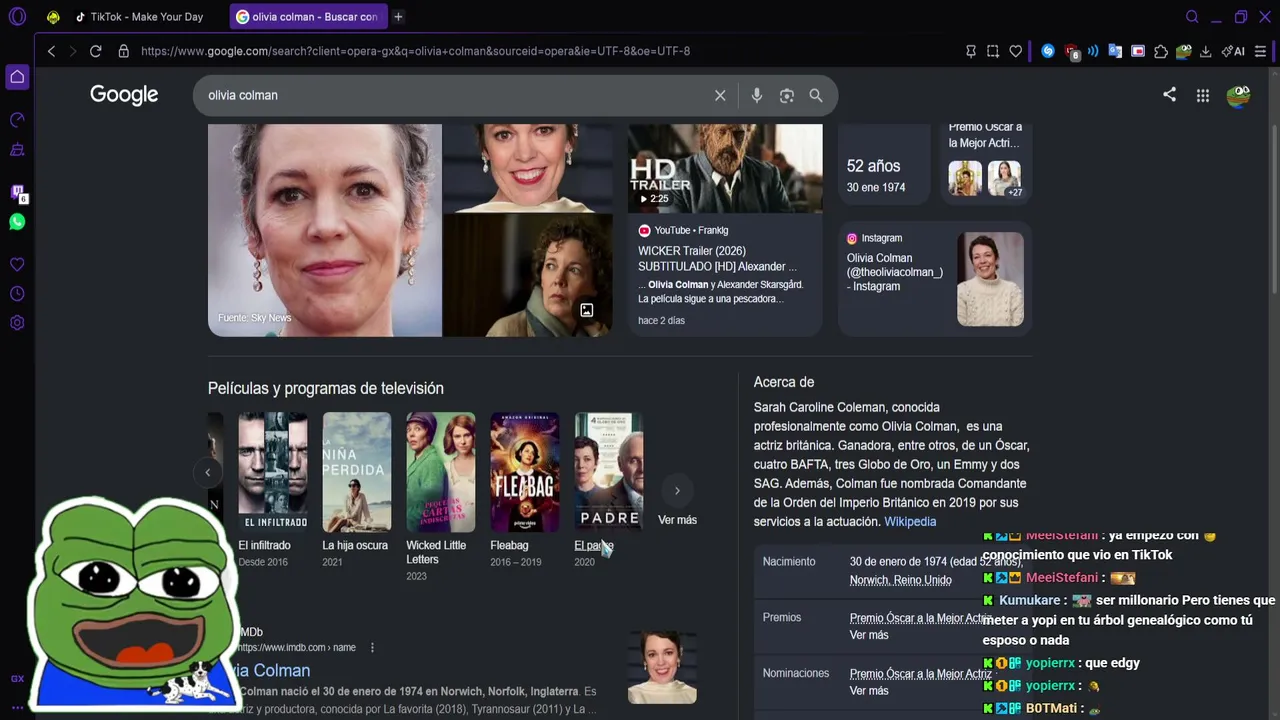Go to sidebar home start page

(x=17, y=77)
